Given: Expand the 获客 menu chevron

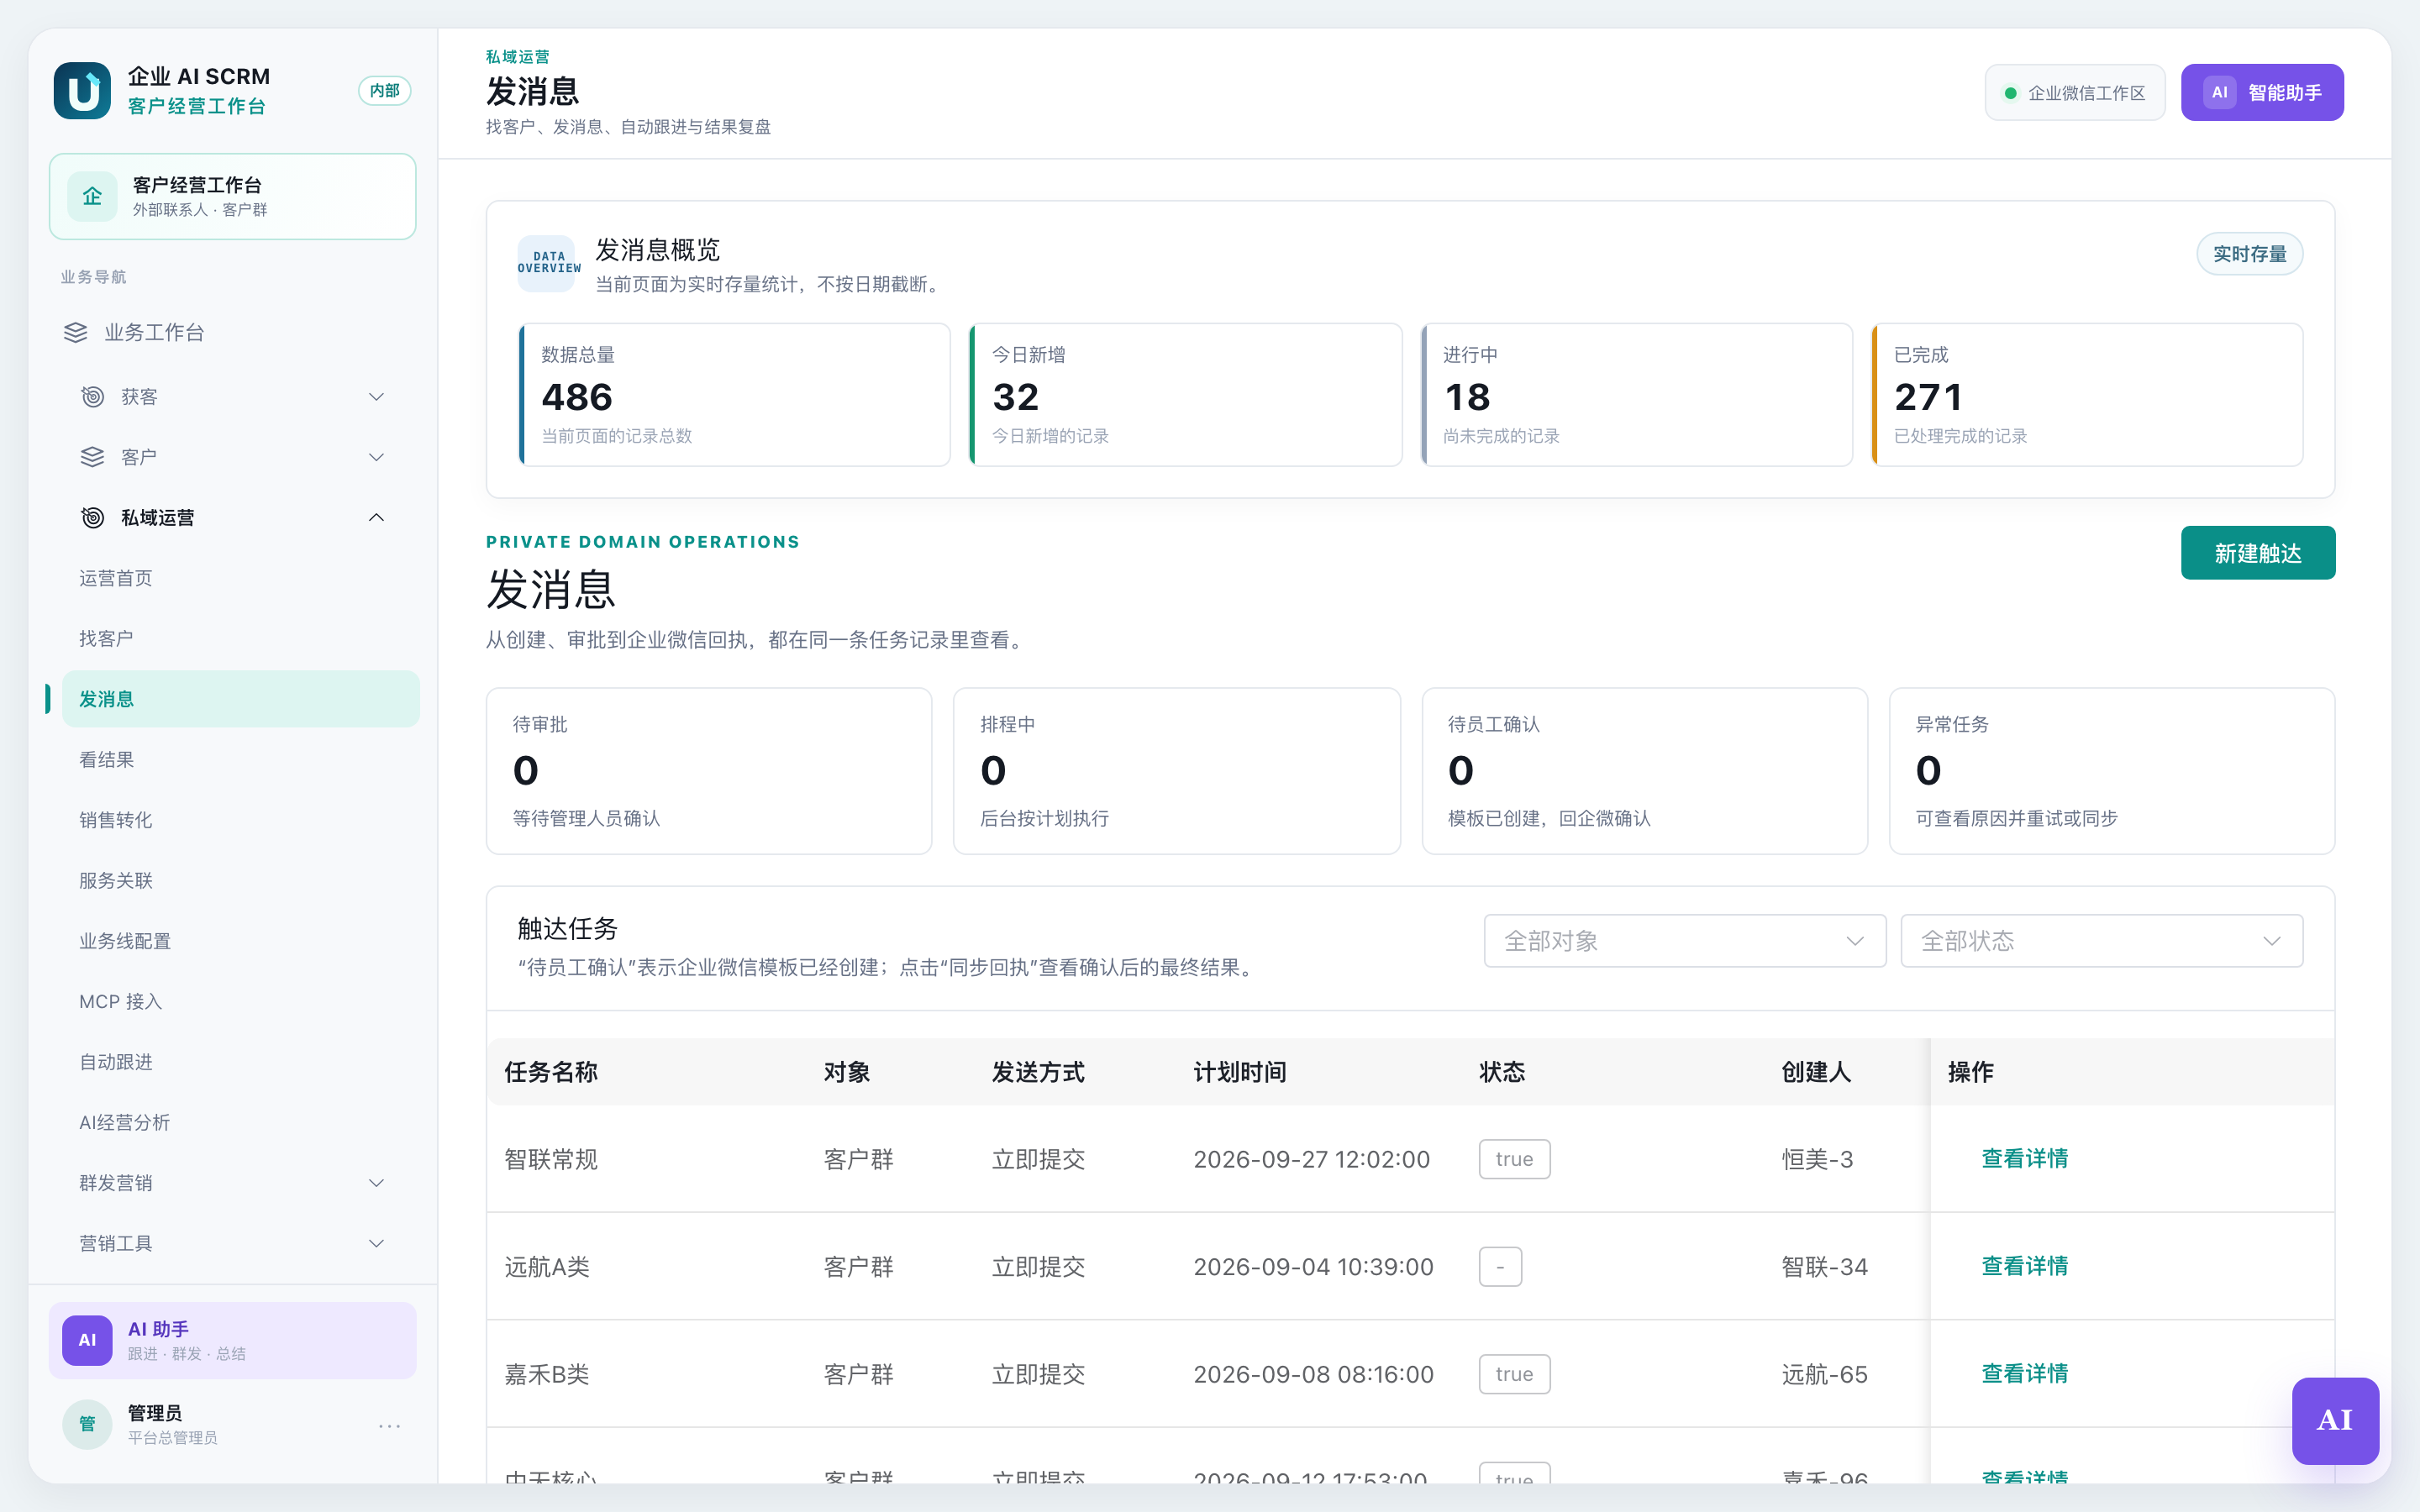Looking at the screenshot, I should coord(376,397).
